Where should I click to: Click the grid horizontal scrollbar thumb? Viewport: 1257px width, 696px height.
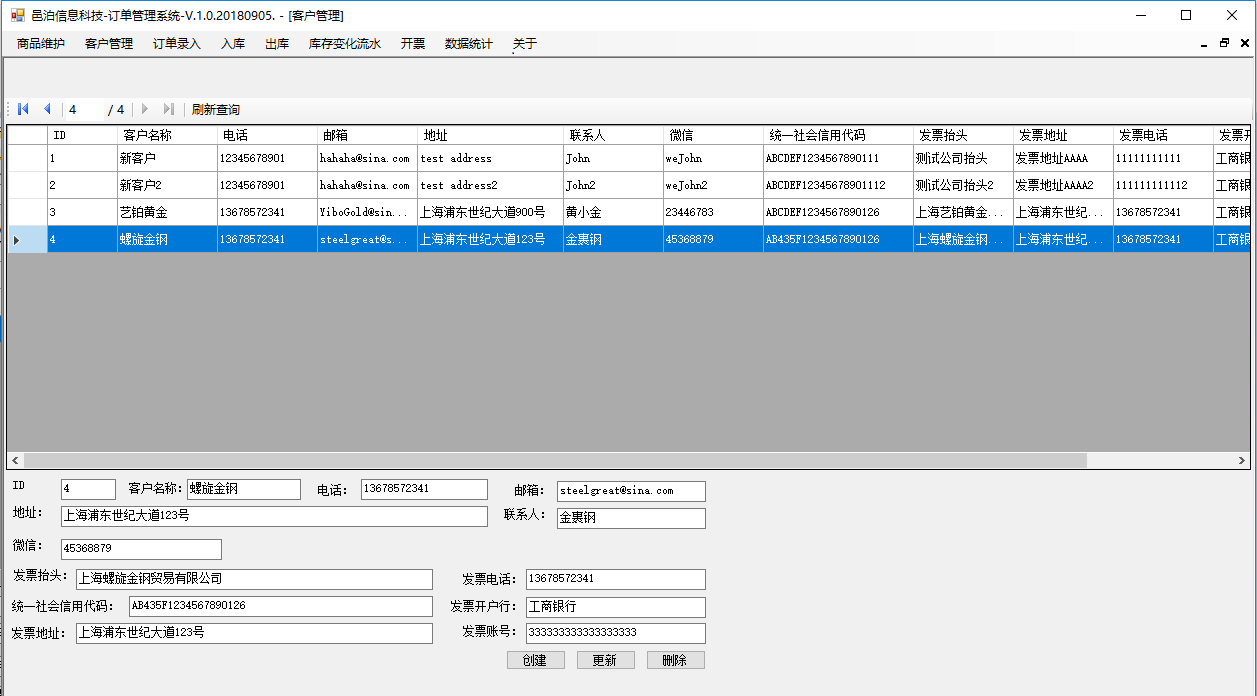[555, 461]
